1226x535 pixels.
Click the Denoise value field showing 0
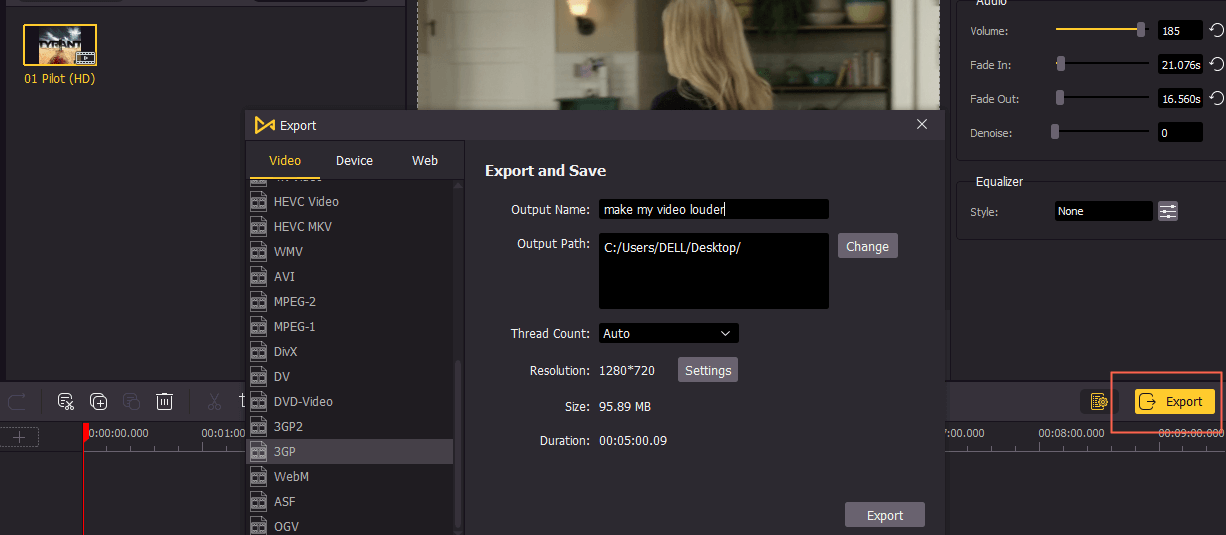pos(1180,133)
